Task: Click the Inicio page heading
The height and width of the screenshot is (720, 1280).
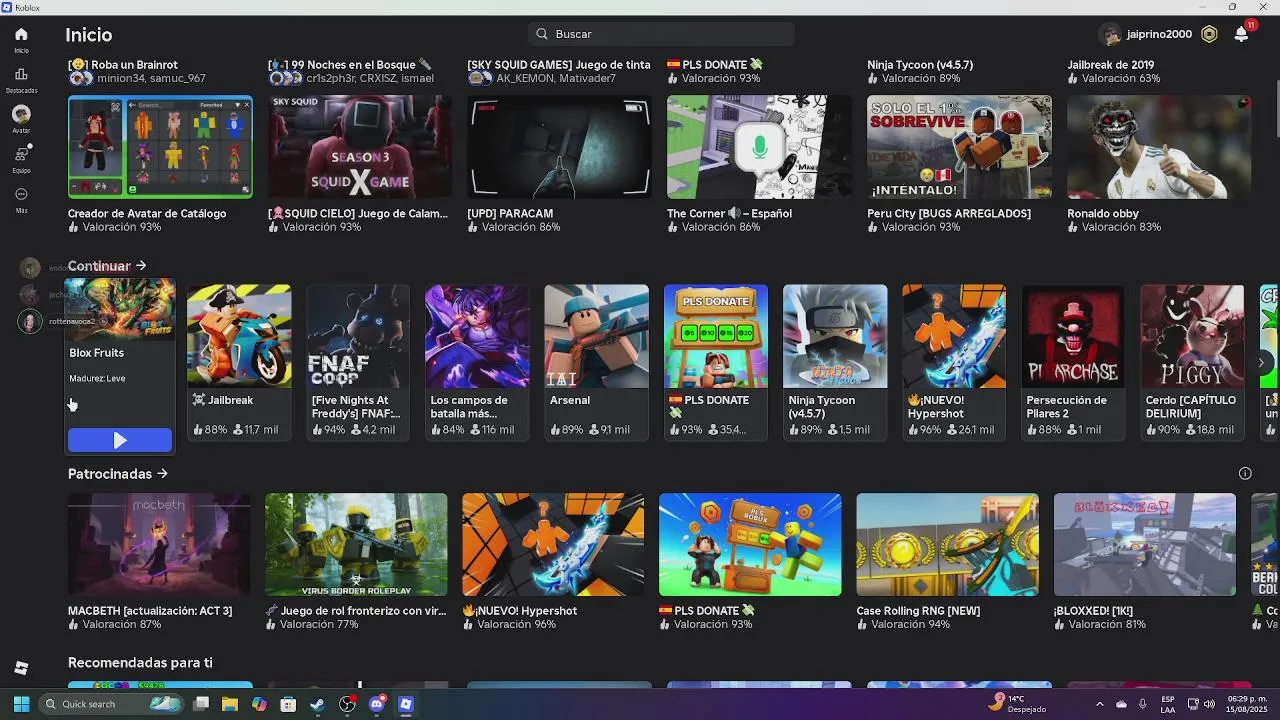Action: point(89,35)
